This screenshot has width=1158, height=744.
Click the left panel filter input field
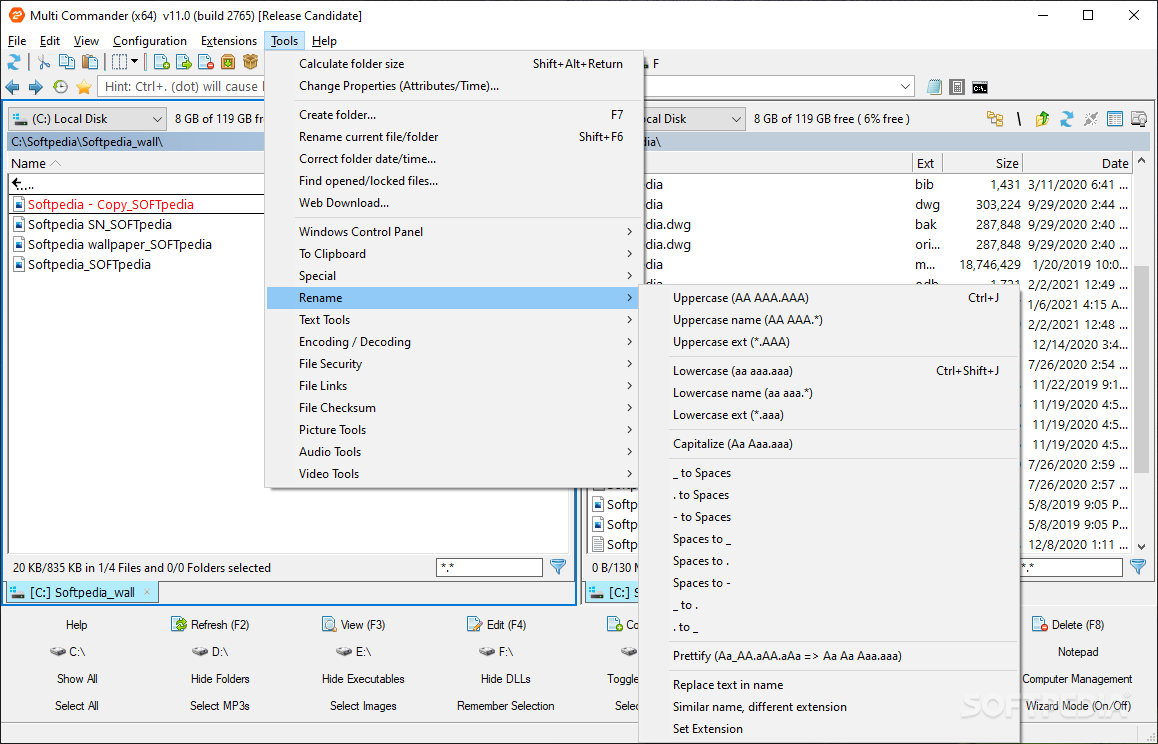(x=490, y=567)
